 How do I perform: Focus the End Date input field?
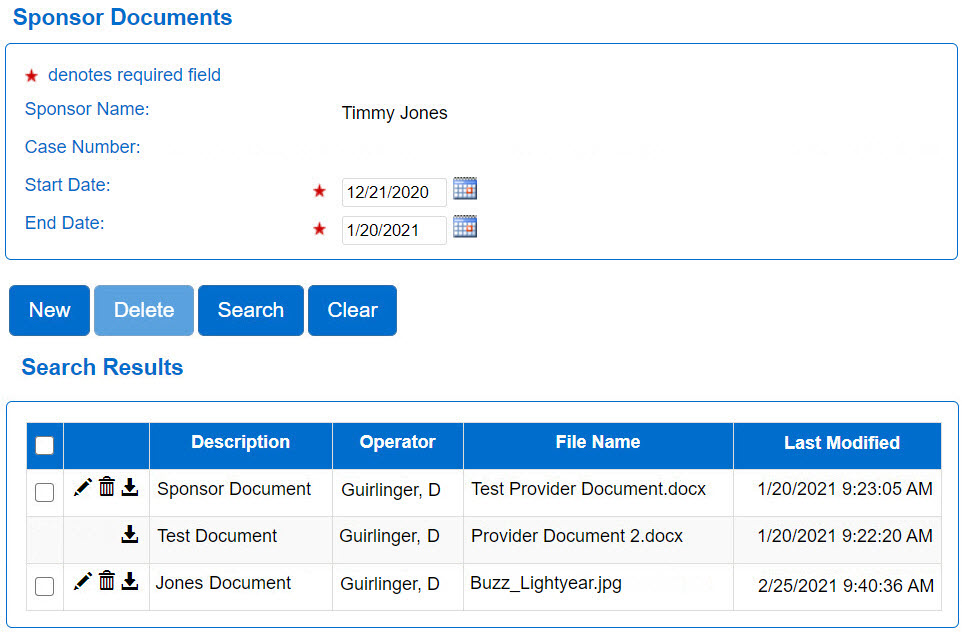coord(394,230)
